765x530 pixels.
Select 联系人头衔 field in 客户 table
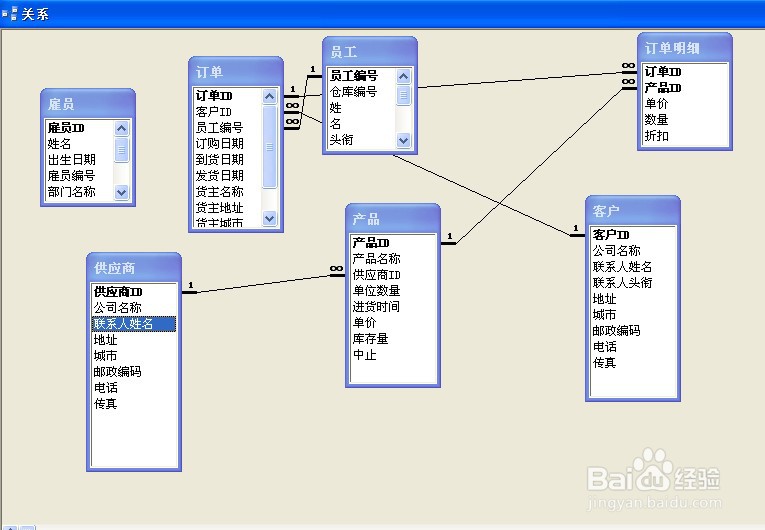[633, 283]
